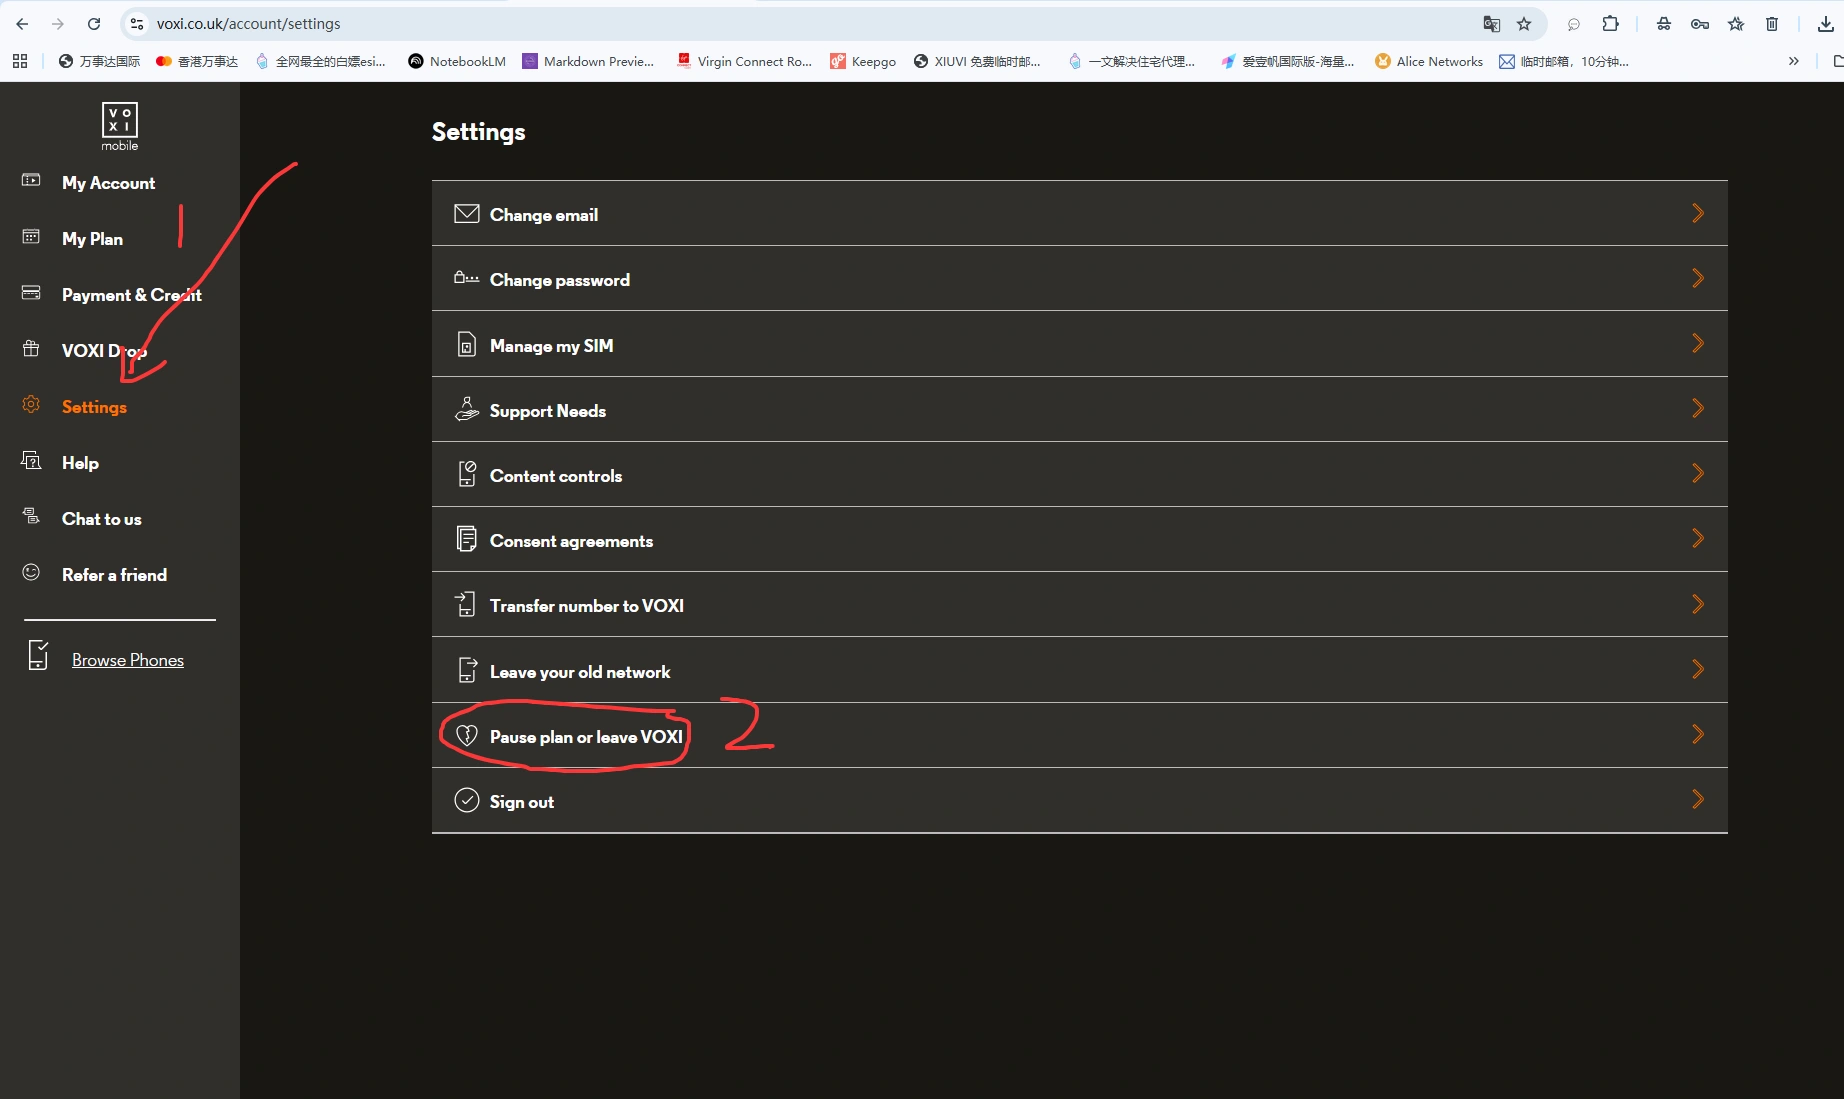
Task: Select Chat to us in sidebar
Action: (x=101, y=519)
